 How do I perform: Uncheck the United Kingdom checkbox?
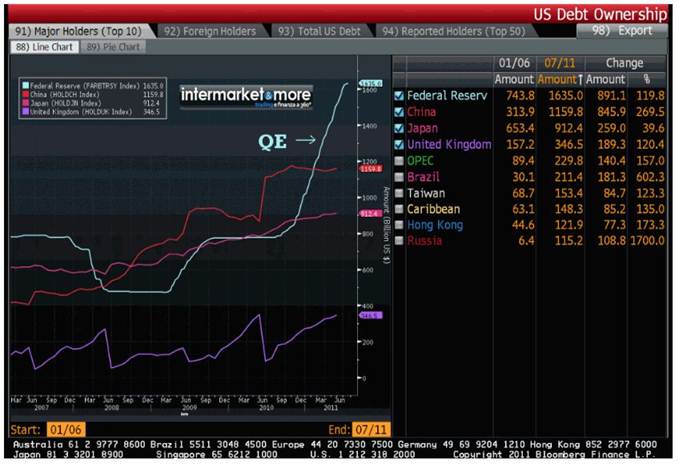[x=399, y=145]
